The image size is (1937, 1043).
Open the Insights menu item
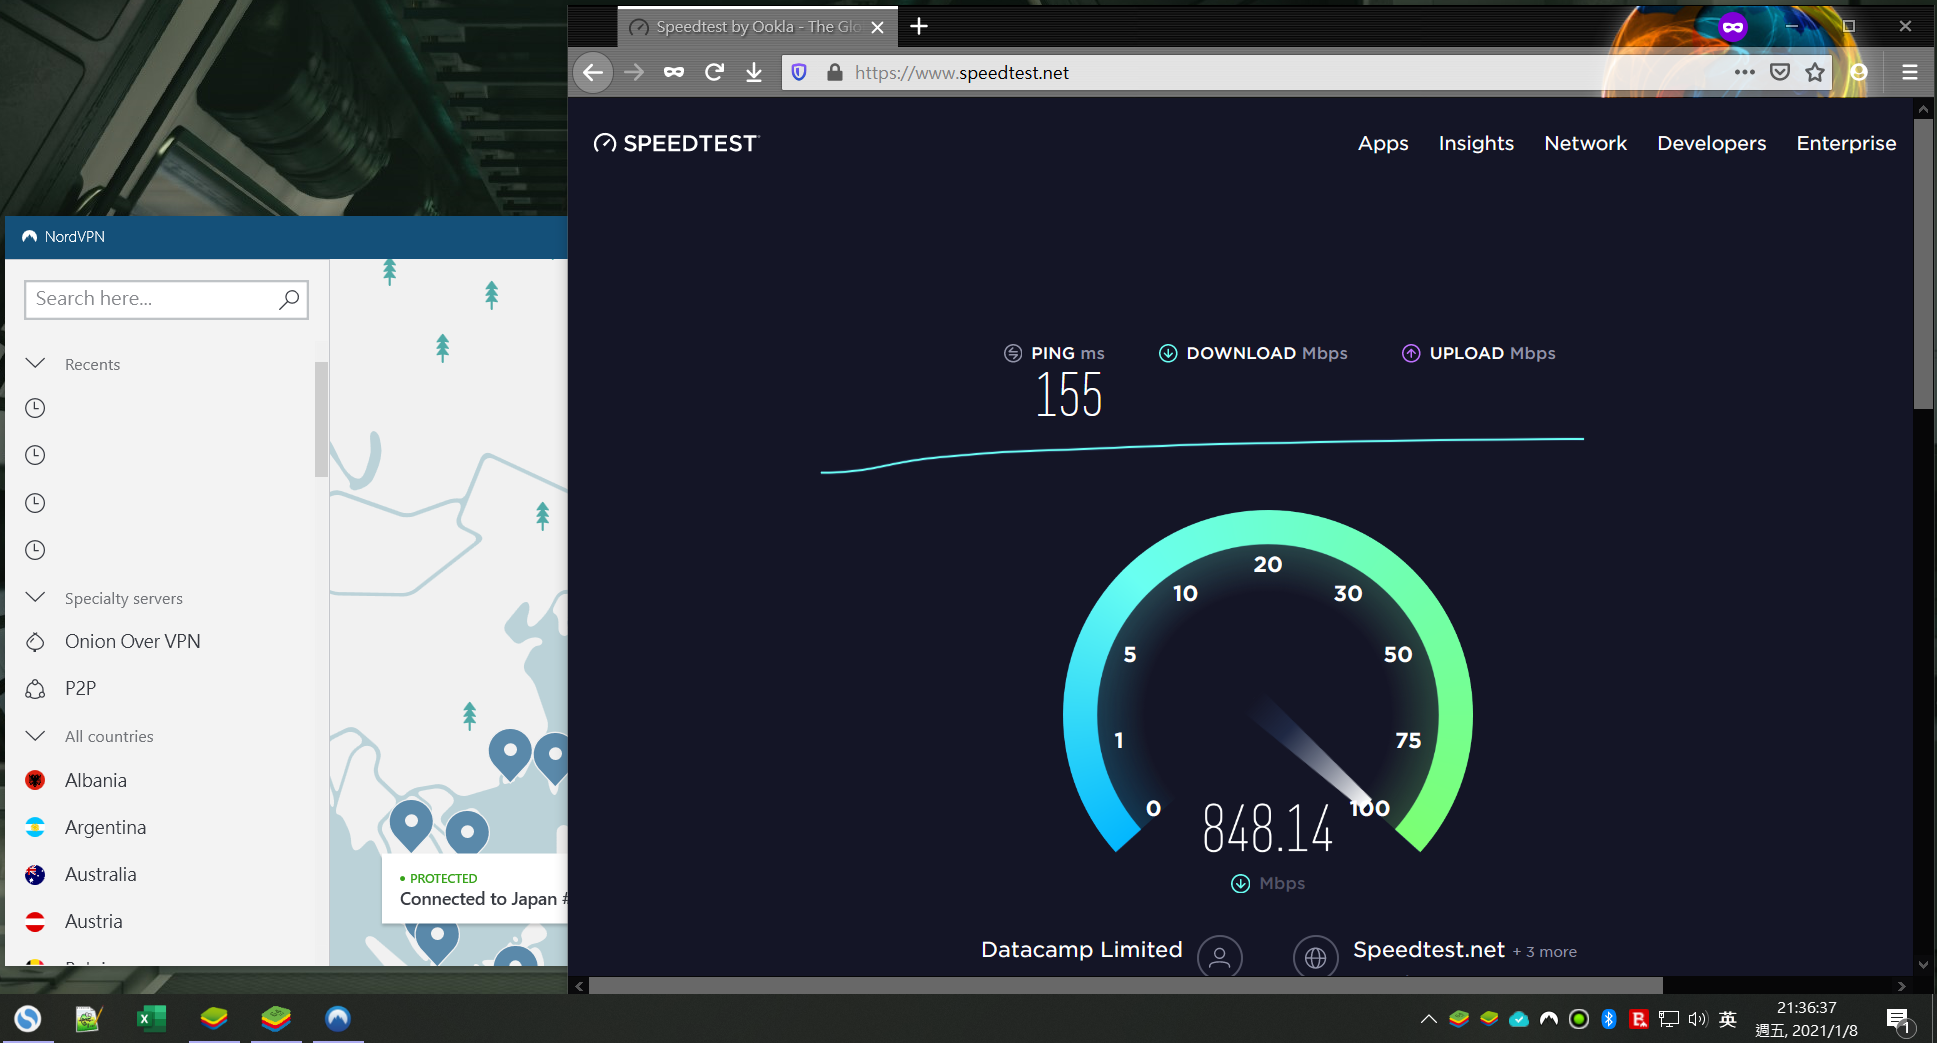[x=1476, y=143]
